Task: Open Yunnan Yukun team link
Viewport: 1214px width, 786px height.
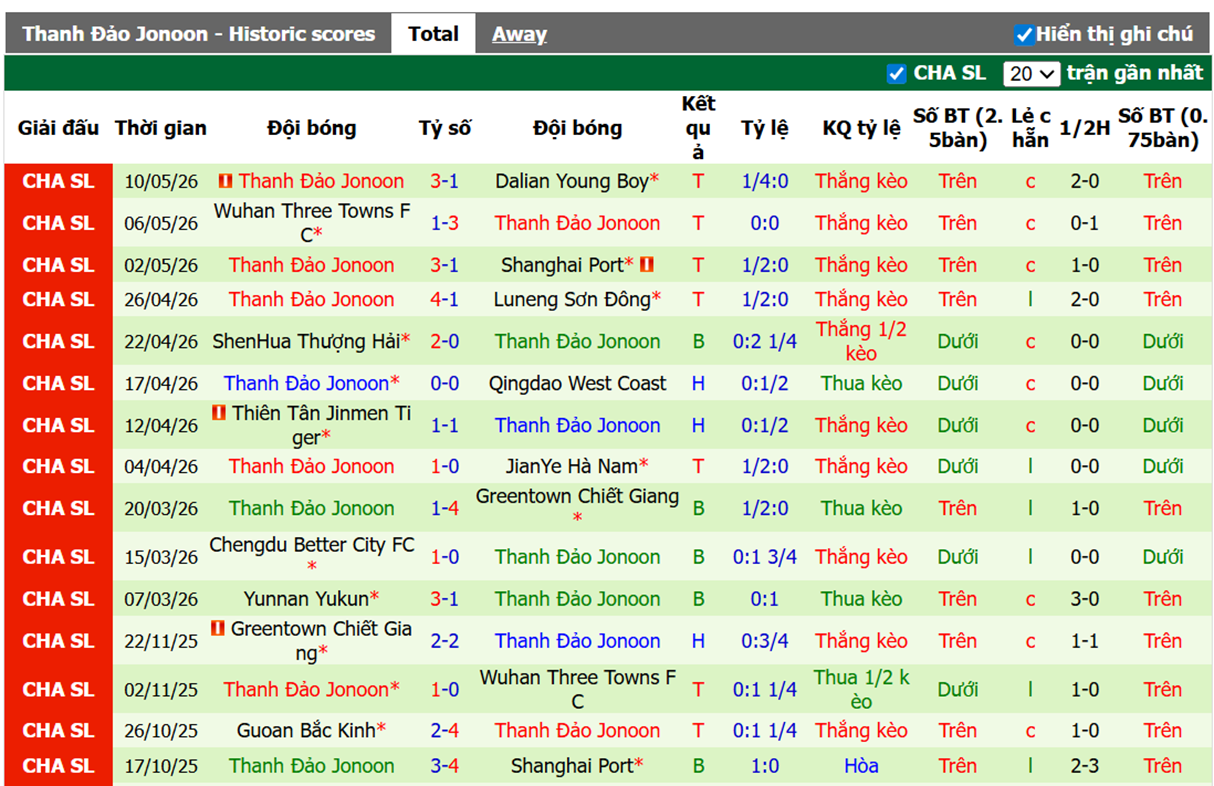Action: 306,599
